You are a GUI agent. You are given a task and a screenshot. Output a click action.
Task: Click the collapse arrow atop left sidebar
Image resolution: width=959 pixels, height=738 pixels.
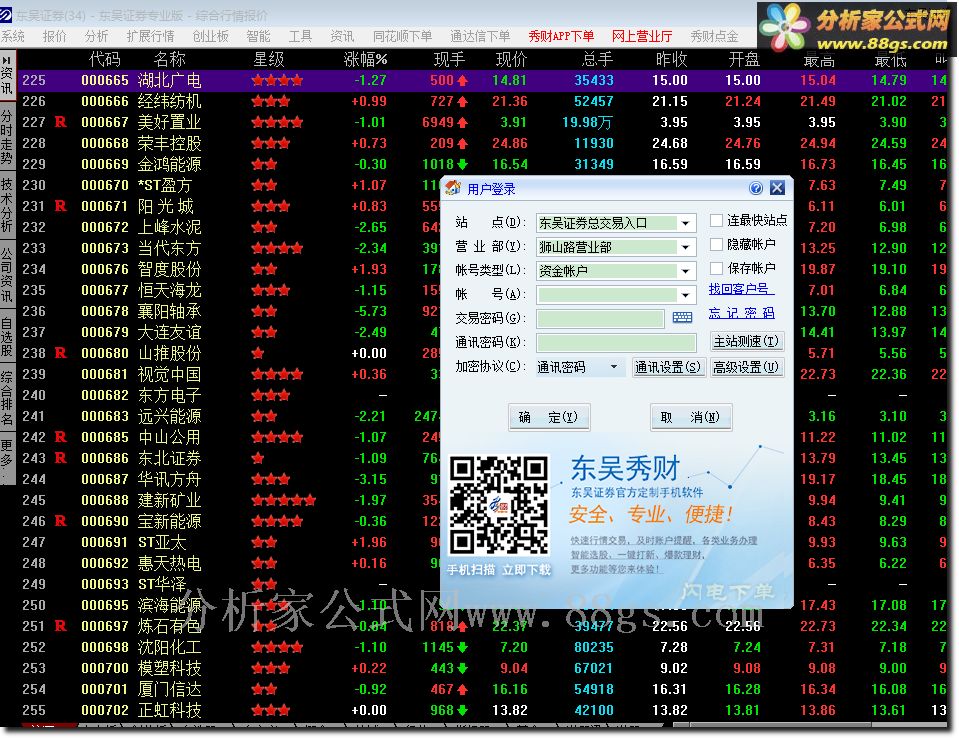pyautogui.click(x=7, y=60)
